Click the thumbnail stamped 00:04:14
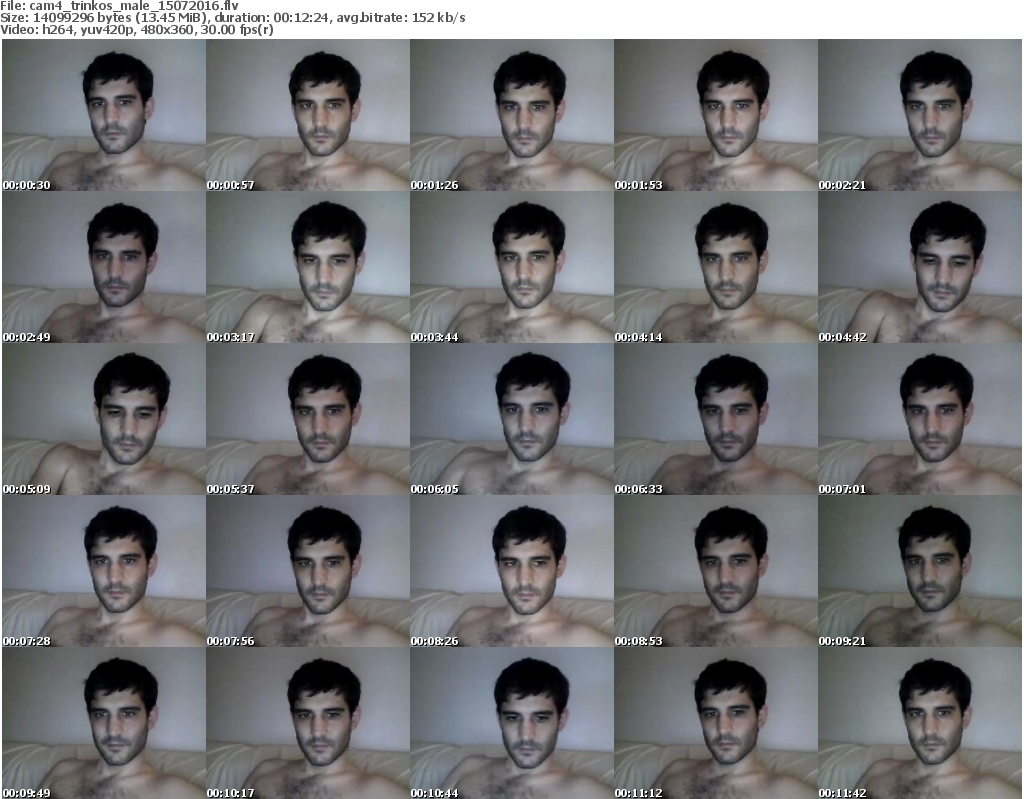The height and width of the screenshot is (799, 1024). (716, 267)
